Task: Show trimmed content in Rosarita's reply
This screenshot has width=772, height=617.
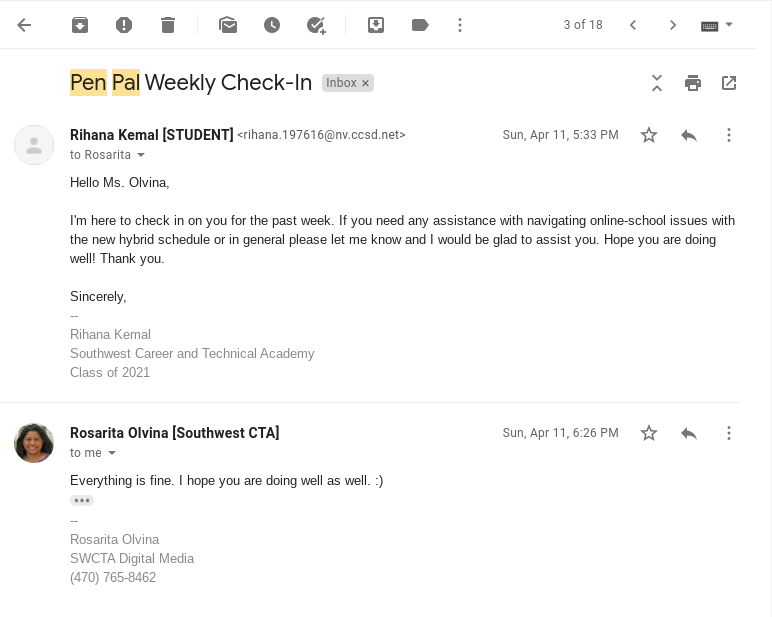Action: point(82,500)
